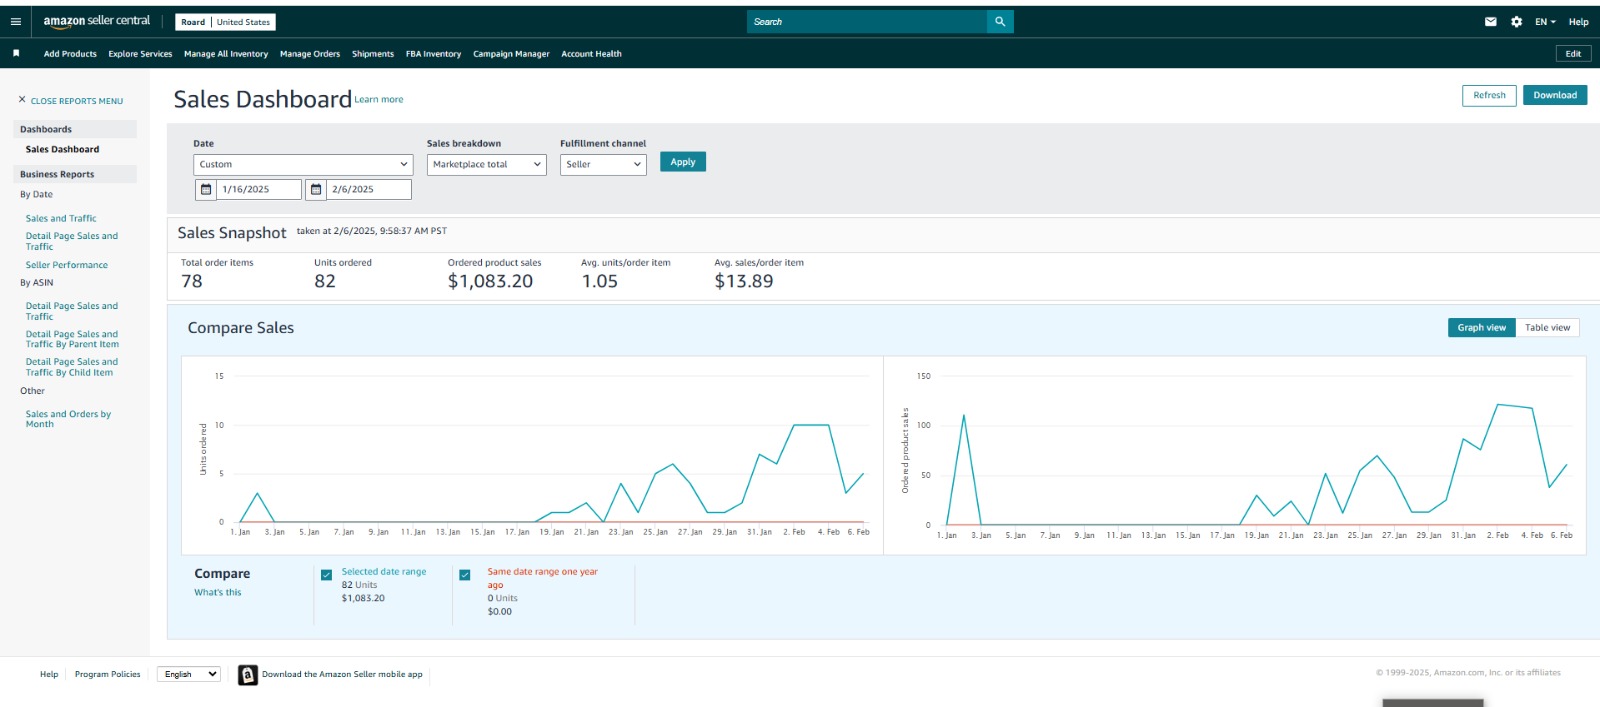Click the bookmark flag icon
The image size is (1600, 707).
(16, 53)
